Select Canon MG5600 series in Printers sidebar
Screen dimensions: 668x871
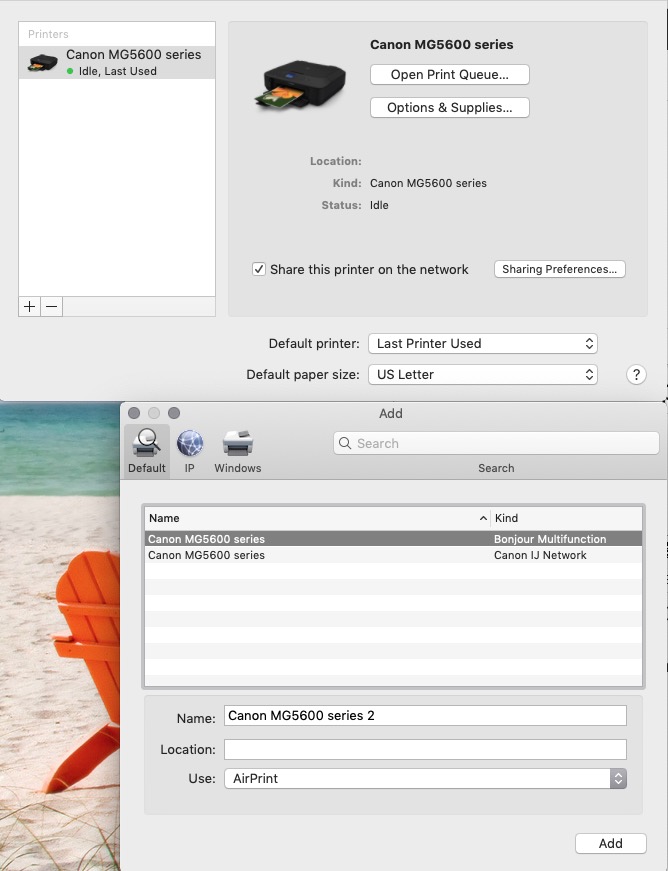(117, 62)
